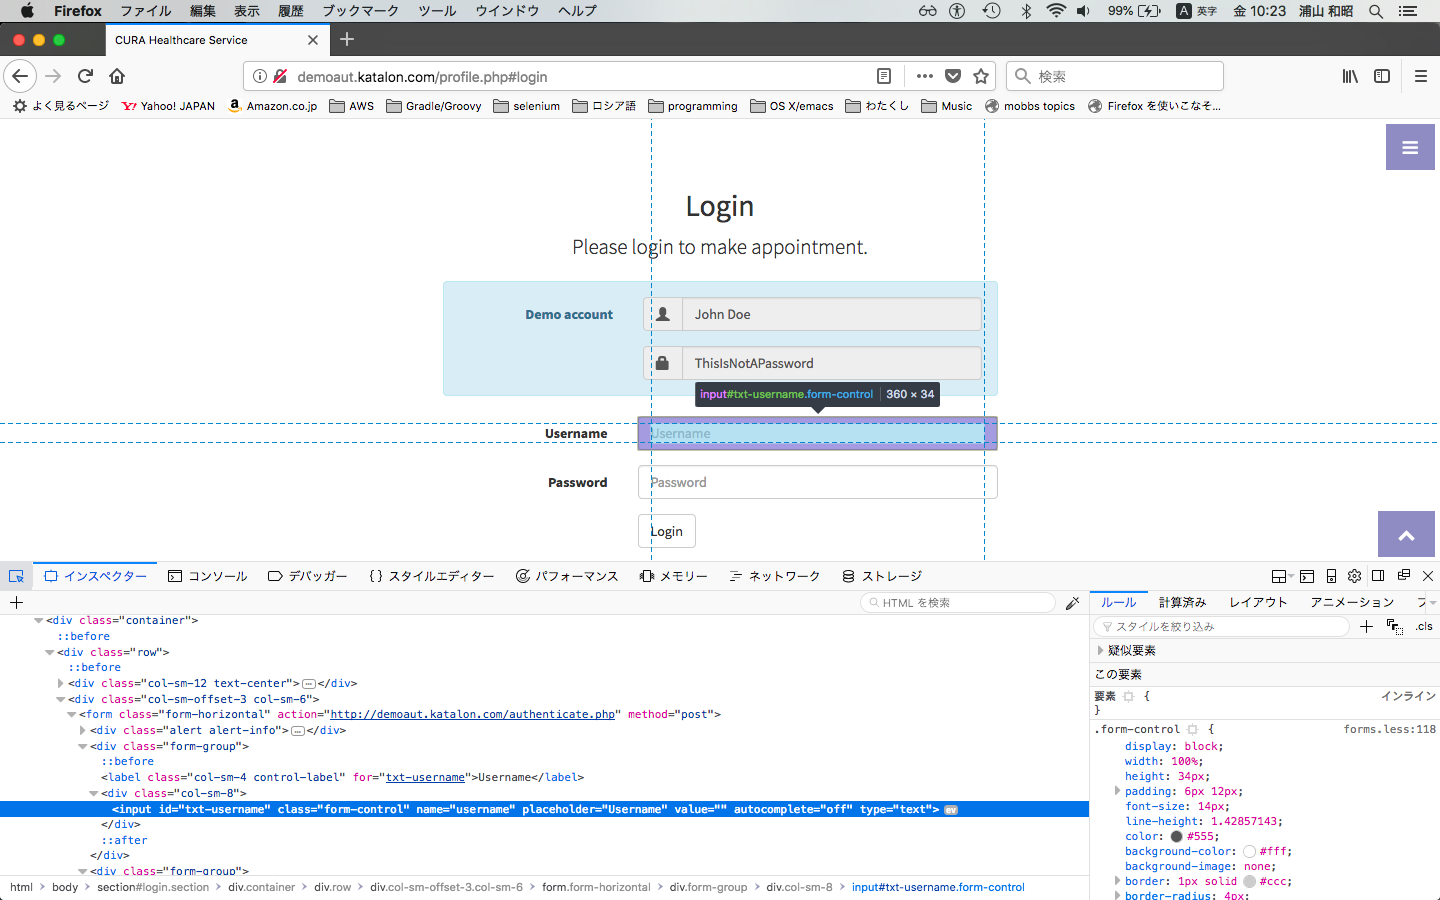Dock devtools to side icon

tap(1378, 576)
